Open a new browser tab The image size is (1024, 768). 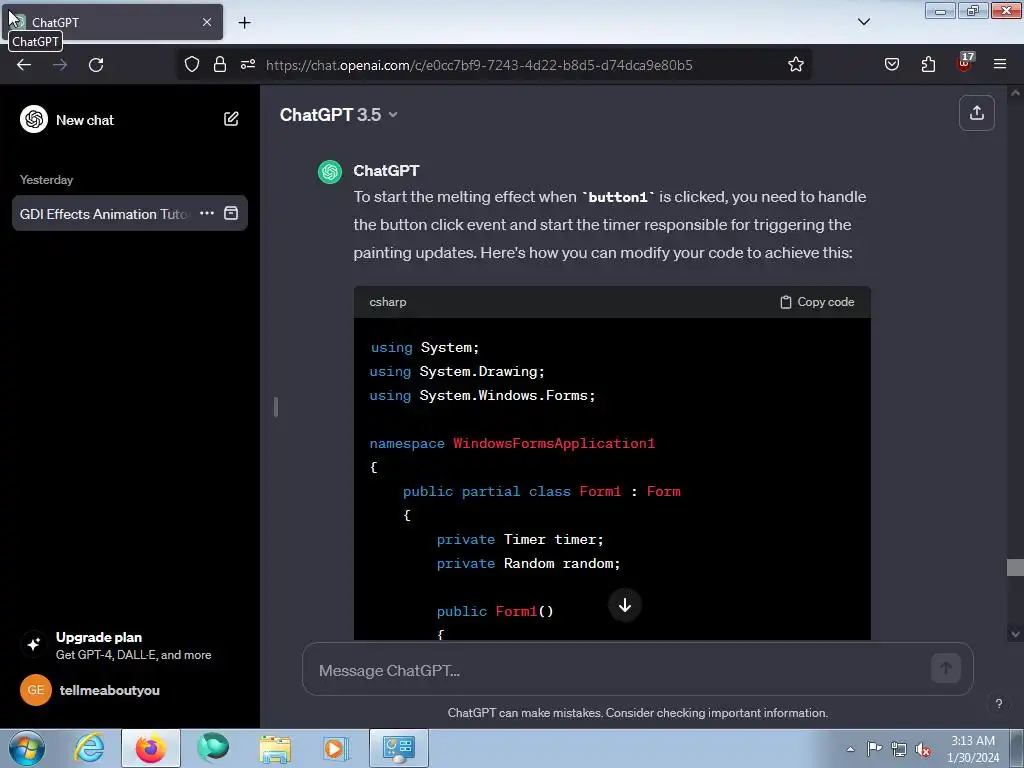point(244,23)
